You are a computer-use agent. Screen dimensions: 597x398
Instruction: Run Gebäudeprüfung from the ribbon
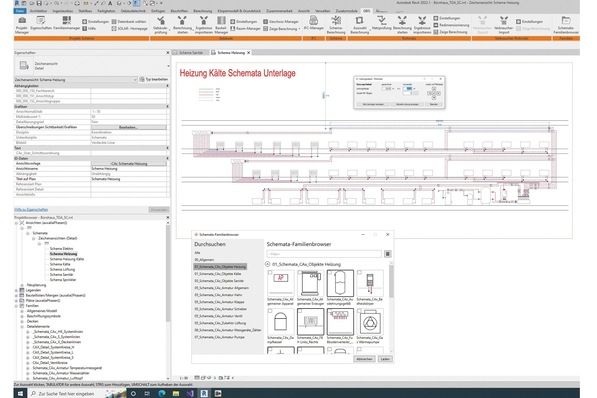point(160,25)
